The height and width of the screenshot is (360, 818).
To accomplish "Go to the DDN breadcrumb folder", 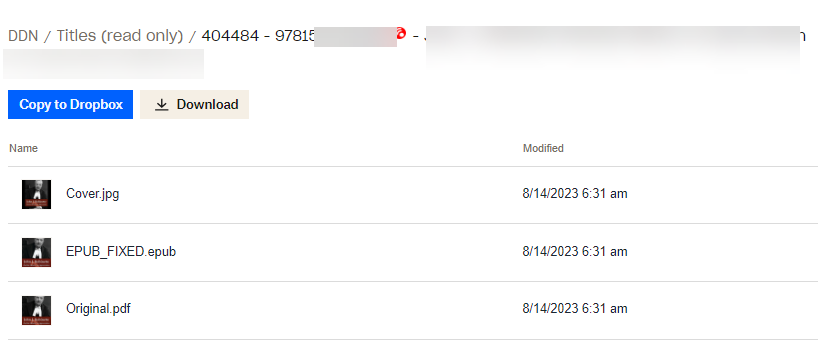I will (x=23, y=36).
